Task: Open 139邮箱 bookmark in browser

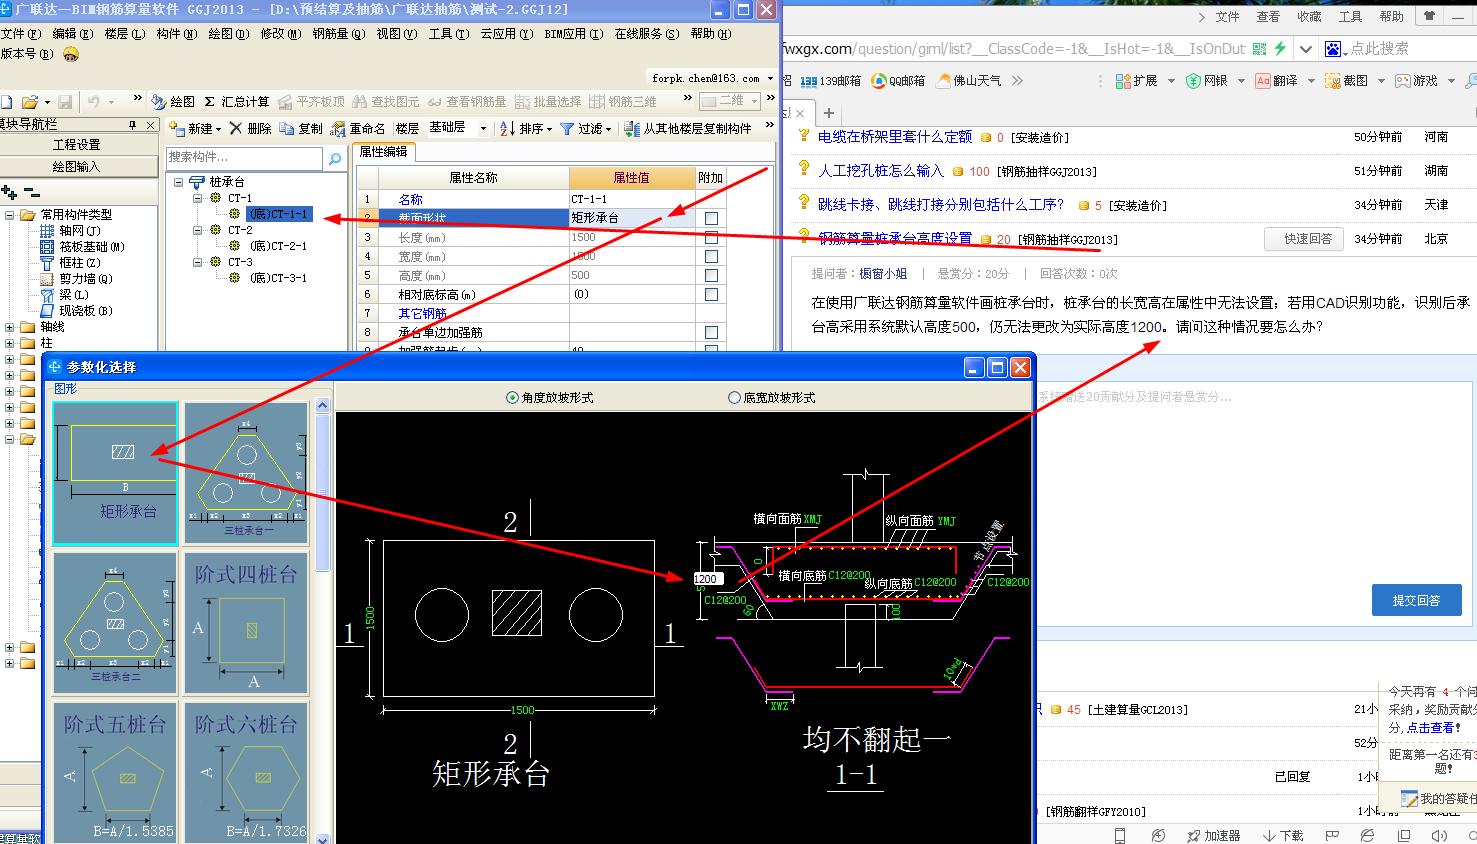Action: [829, 81]
